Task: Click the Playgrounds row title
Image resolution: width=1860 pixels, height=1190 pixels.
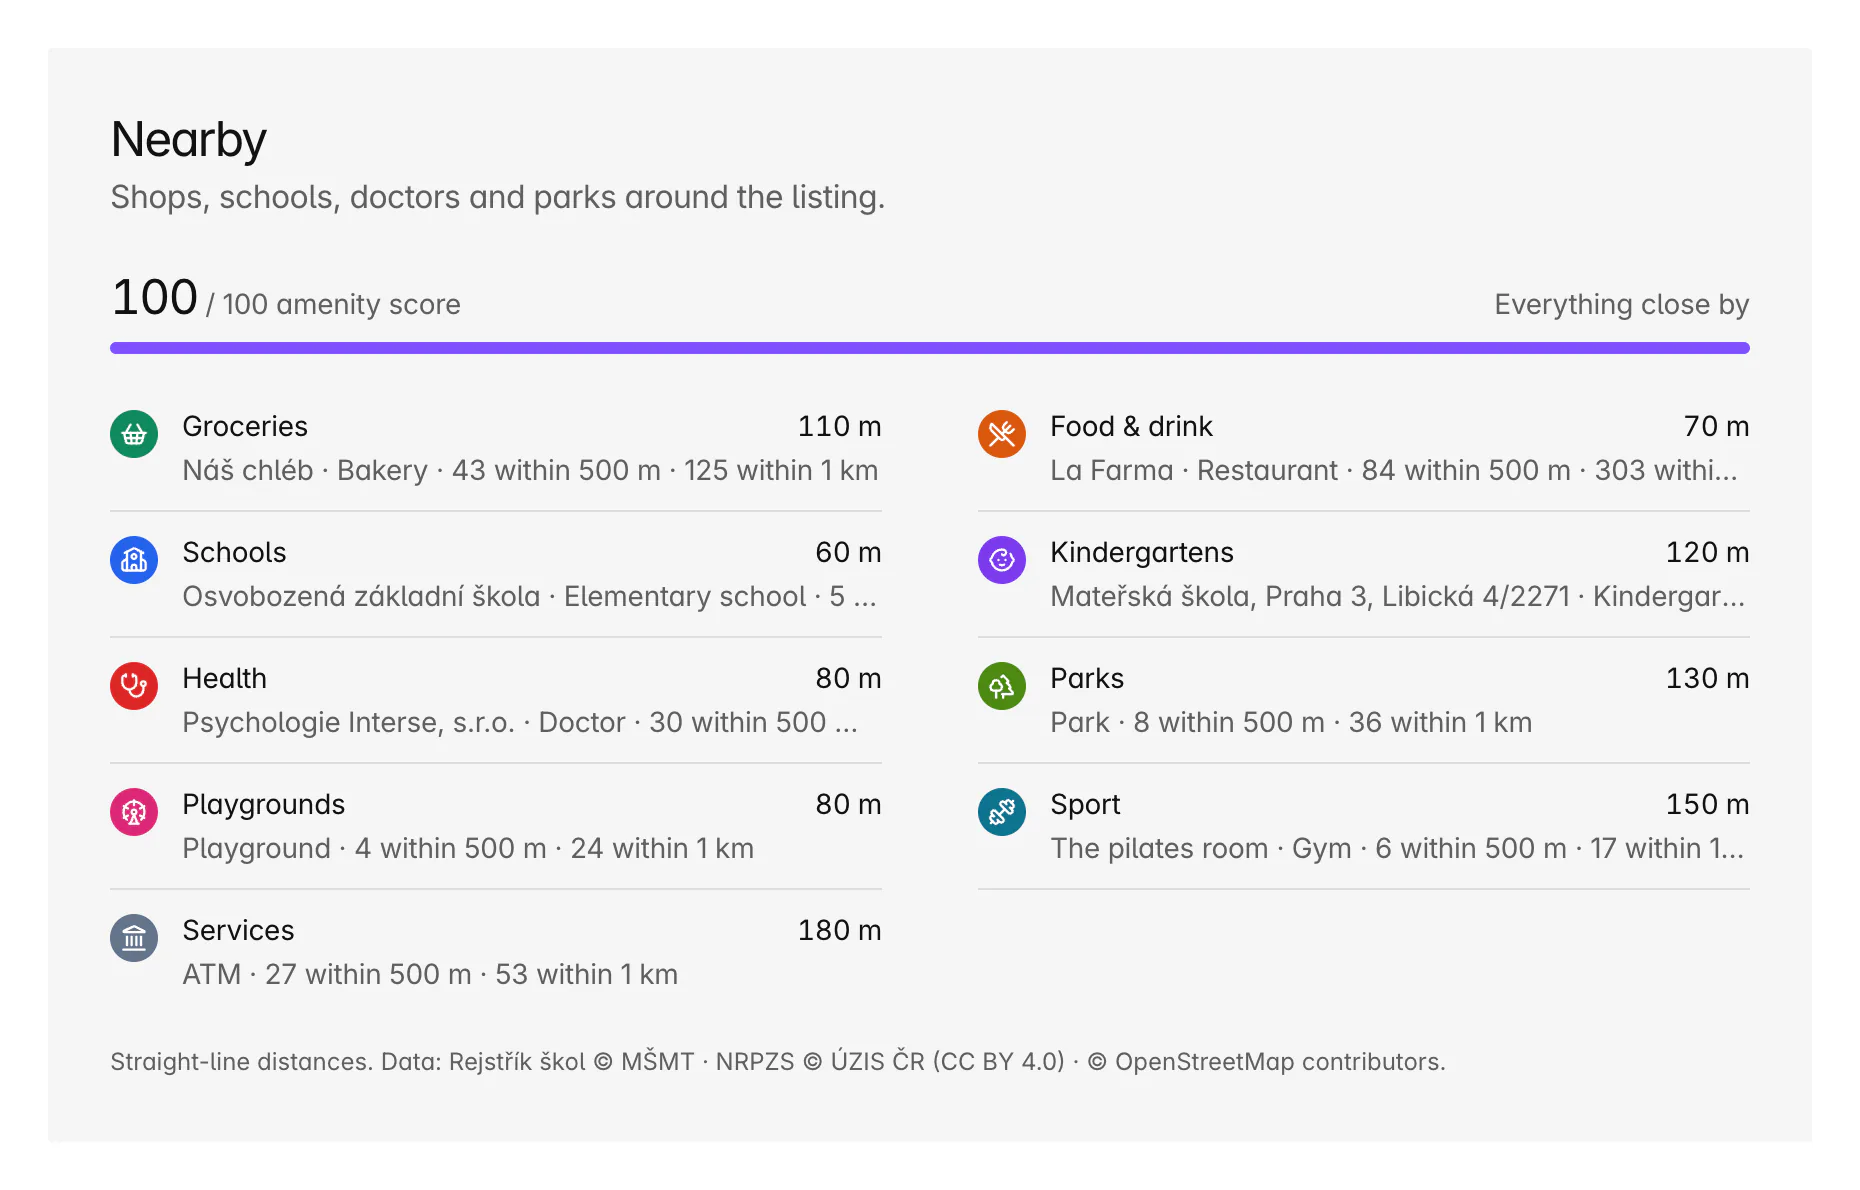Action: point(263,805)
